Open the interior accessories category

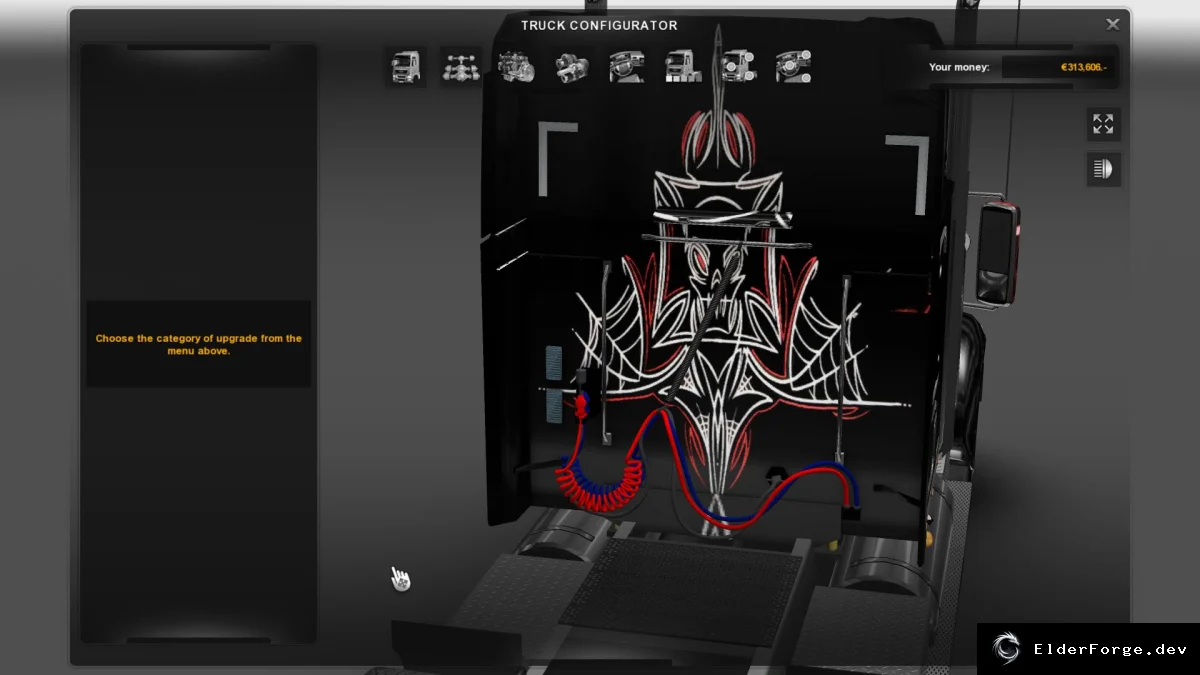(793, 67)
